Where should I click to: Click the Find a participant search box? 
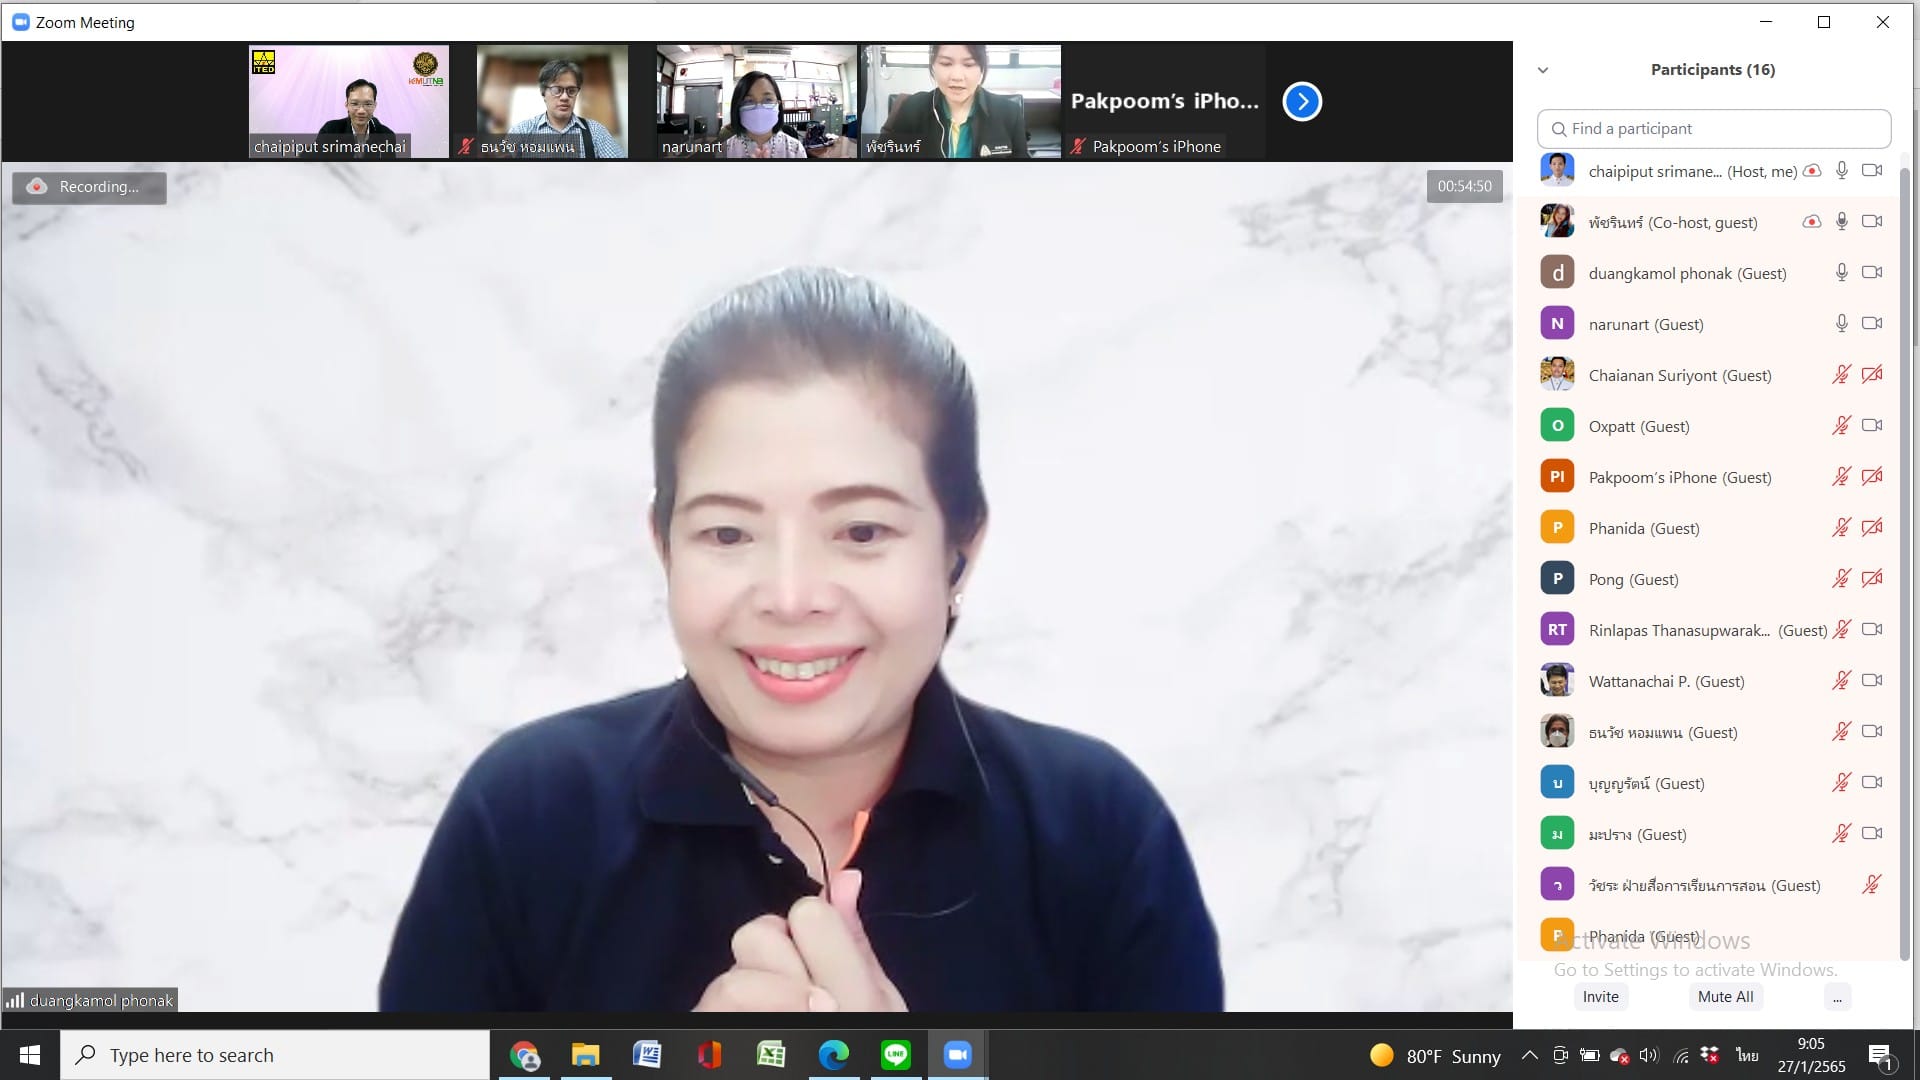[1714, 129]
